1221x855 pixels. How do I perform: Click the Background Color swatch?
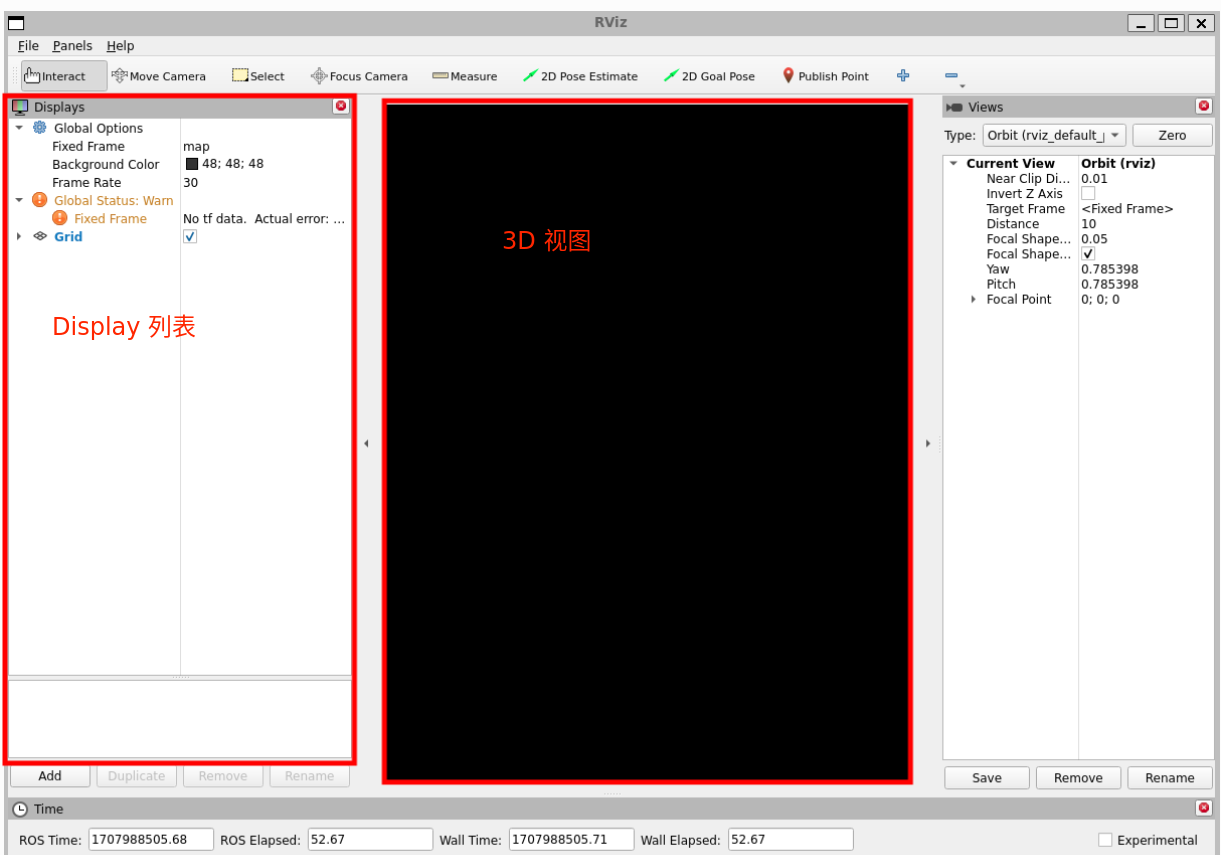pos(192,164)
